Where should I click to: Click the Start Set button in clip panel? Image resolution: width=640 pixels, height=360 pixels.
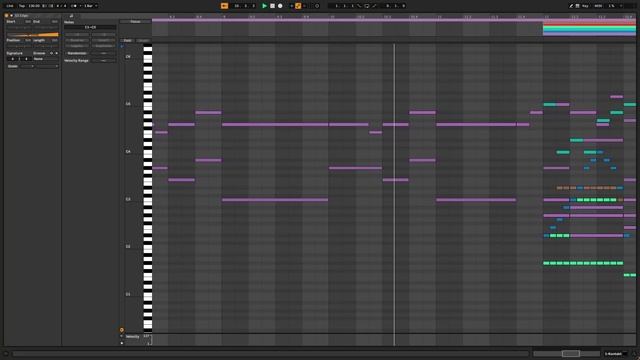[x=28, y=21]
